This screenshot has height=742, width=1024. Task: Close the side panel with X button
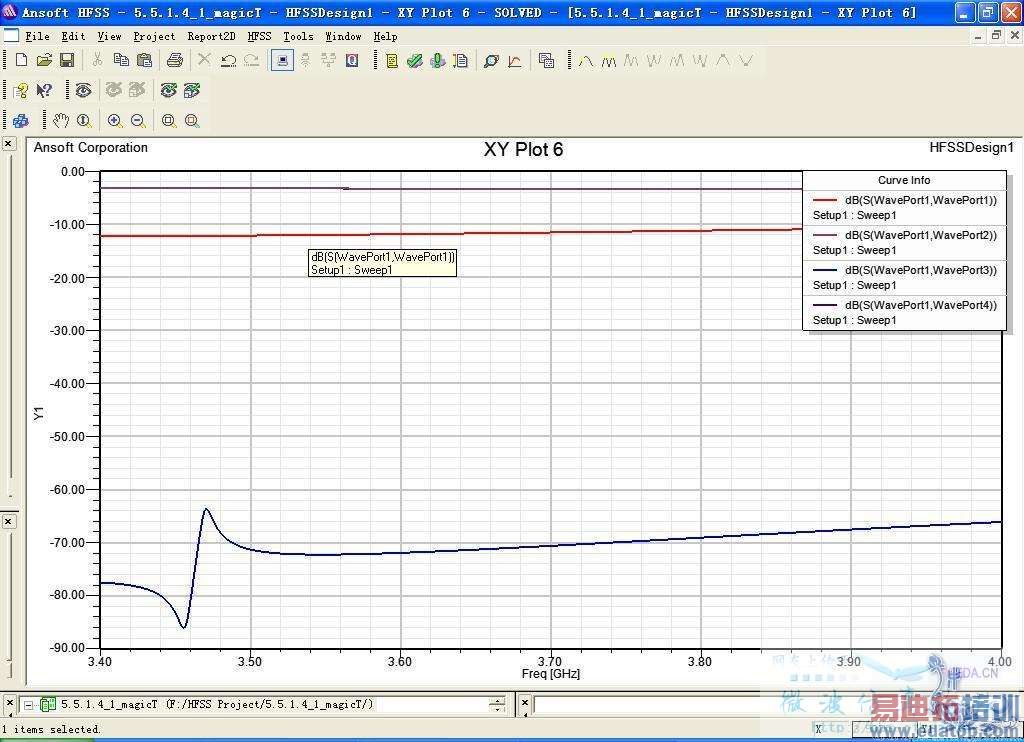8,144
